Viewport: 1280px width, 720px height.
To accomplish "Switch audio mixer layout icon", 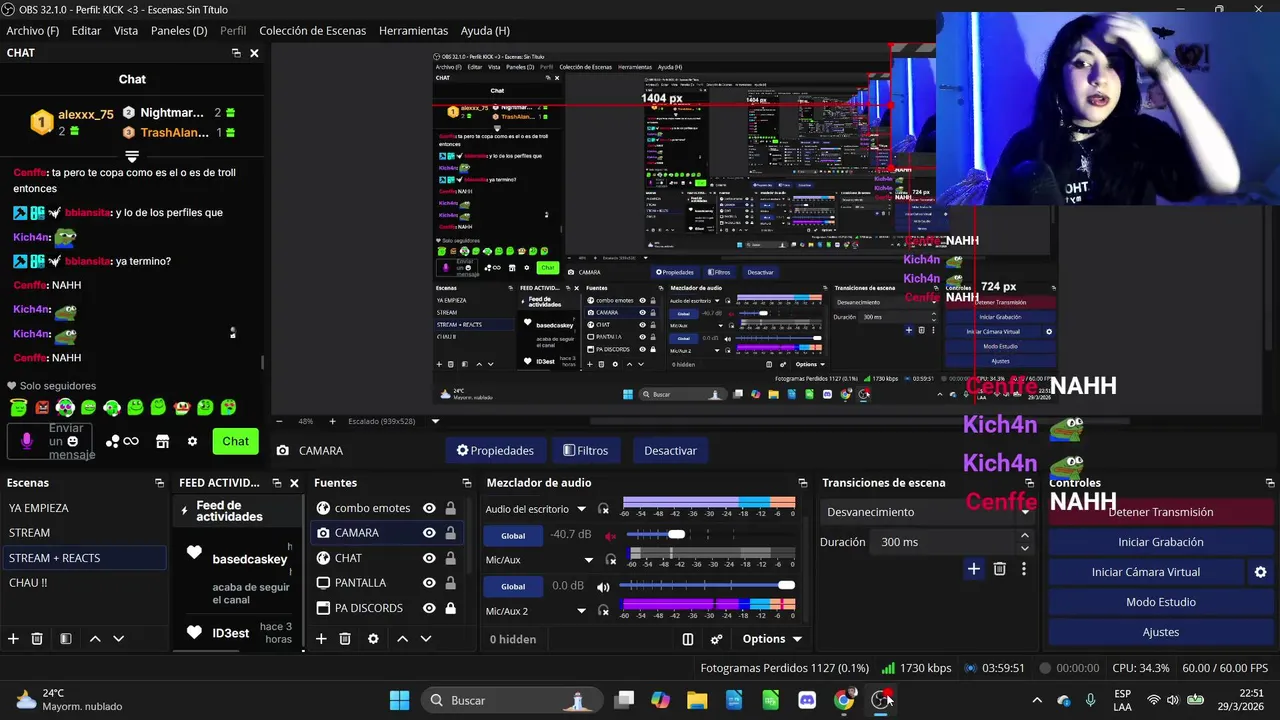I will [x=688, y=639].
